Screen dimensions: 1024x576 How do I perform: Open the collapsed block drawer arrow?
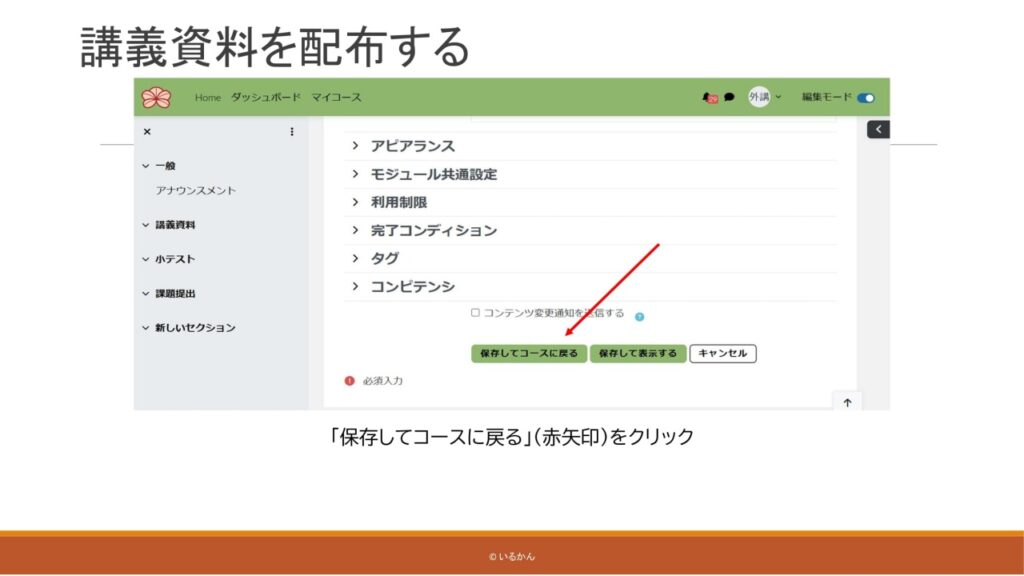[x=877, y=129]
